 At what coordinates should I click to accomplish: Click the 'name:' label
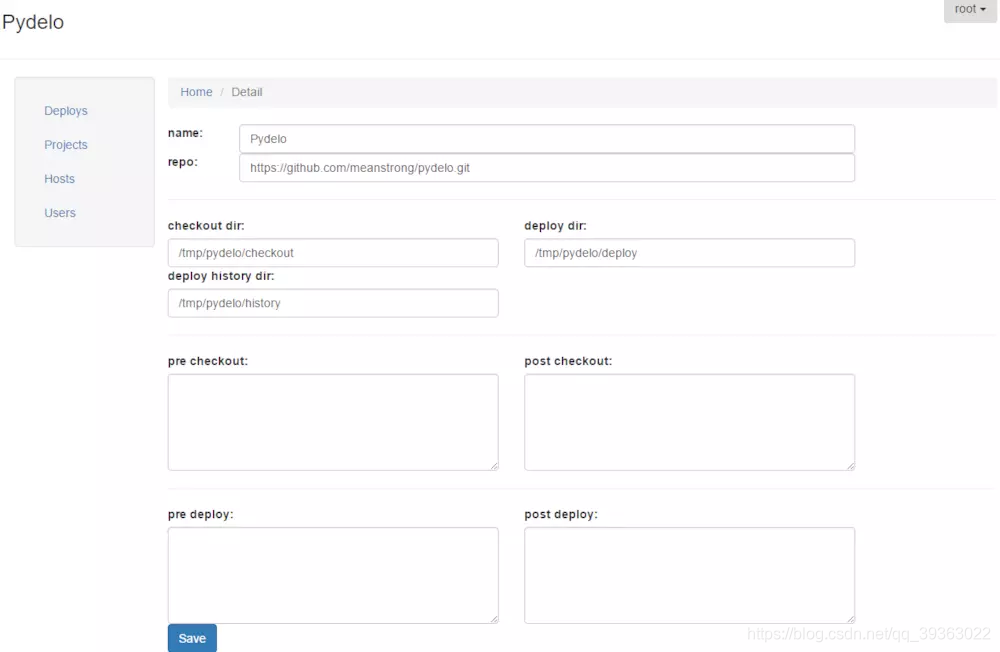coord(185,133)
